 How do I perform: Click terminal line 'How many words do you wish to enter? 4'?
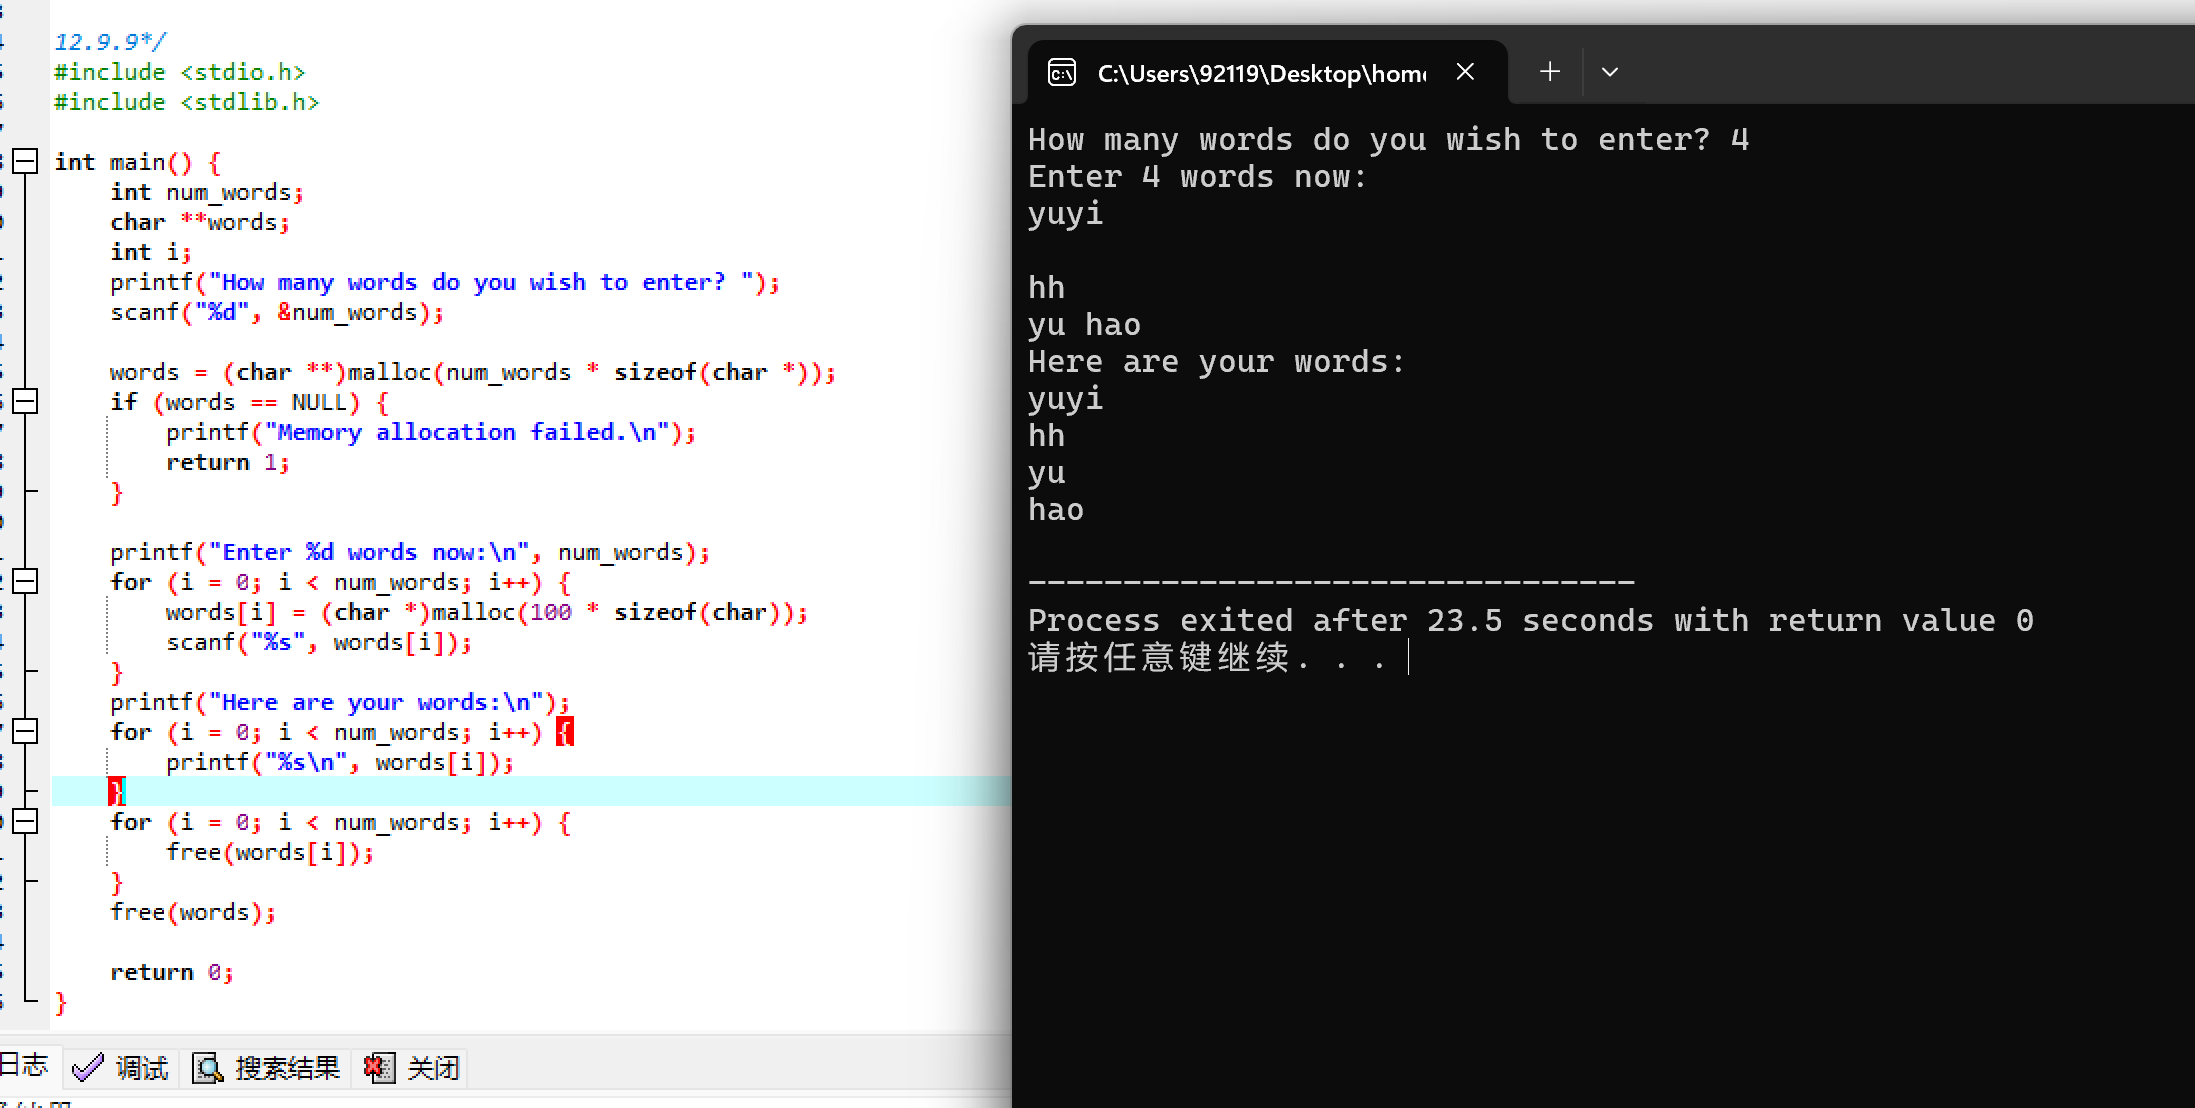[x=1389, y=139]
